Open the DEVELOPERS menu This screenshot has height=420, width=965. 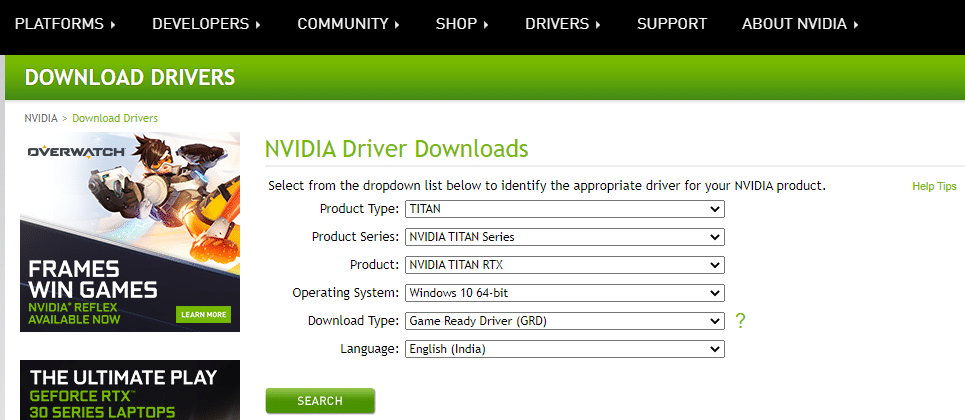(207, 24)
